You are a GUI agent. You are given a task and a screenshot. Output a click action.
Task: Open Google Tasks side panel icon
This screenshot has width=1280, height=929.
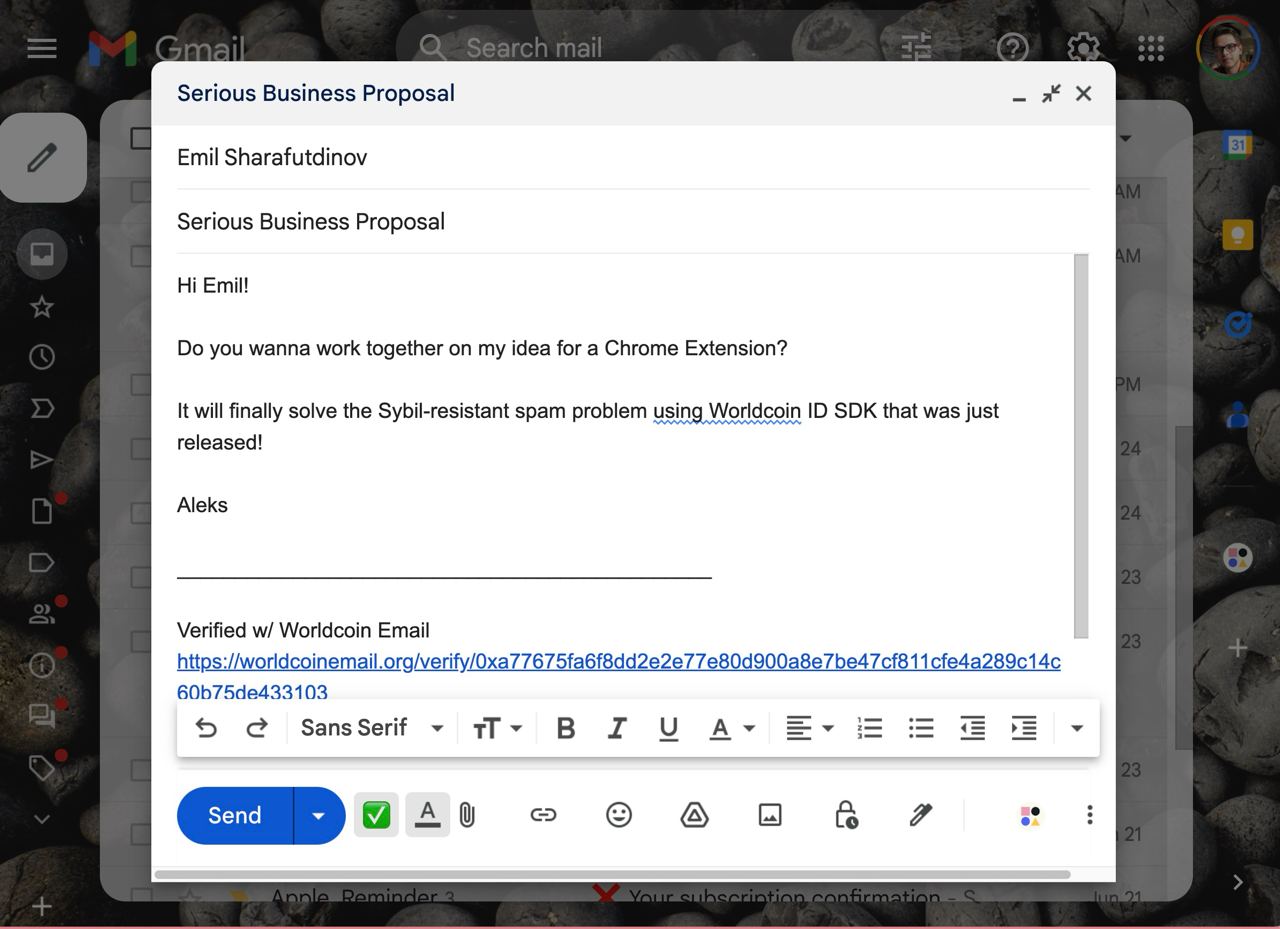point(1238,325)
